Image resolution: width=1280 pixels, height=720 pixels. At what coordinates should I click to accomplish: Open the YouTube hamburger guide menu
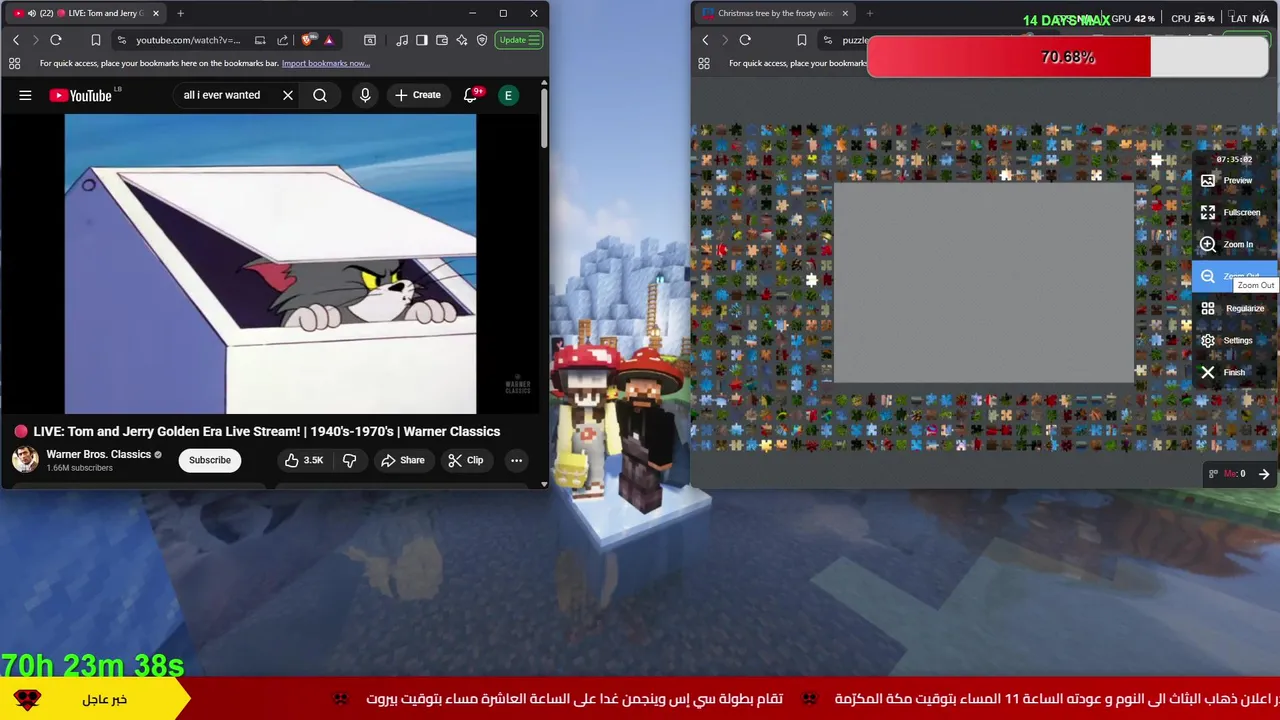pos(25,95)
